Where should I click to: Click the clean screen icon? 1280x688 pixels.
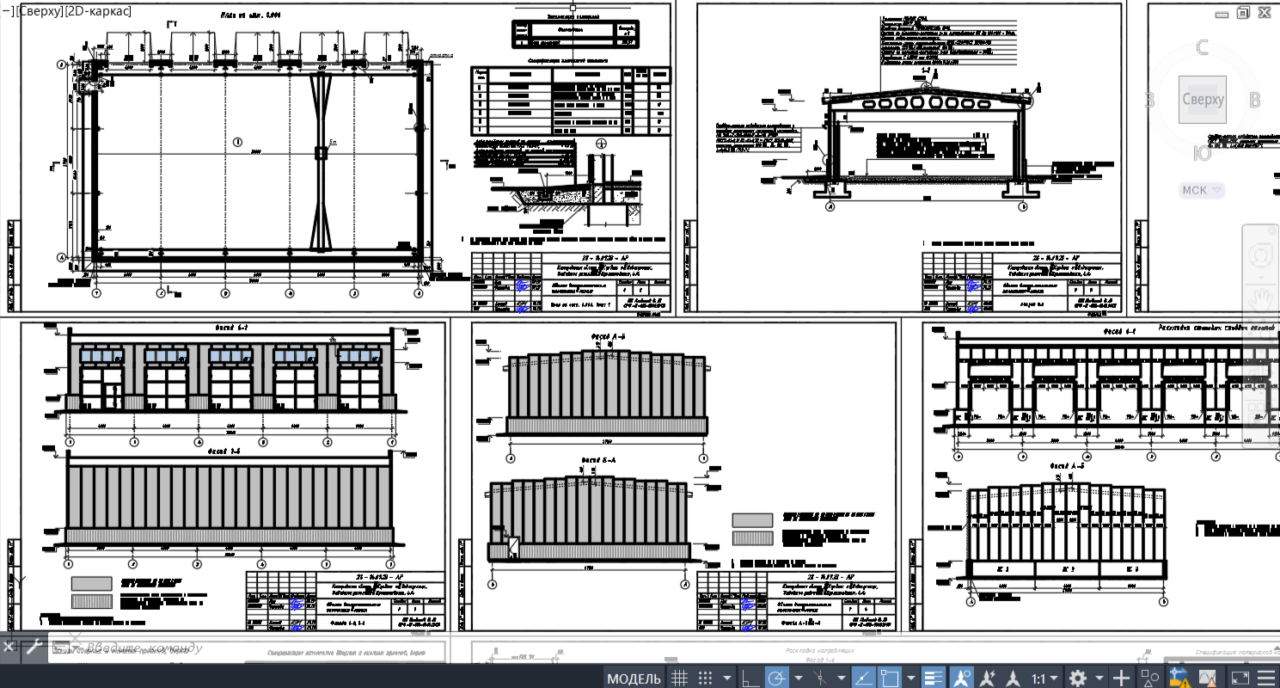(1240, 678)
